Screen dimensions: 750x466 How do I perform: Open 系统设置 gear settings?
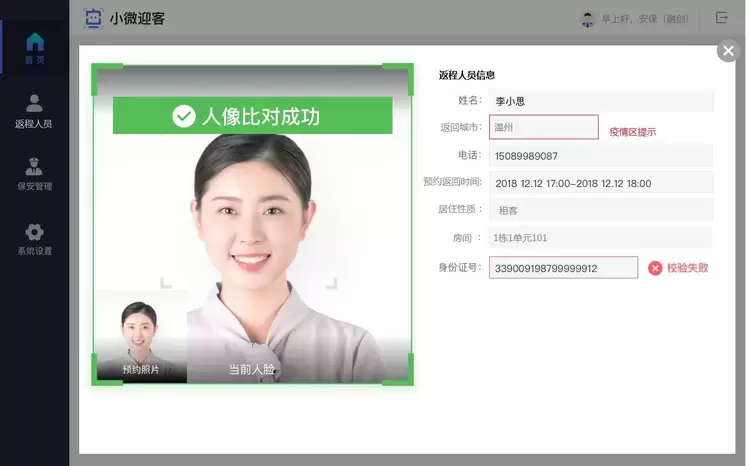(x=34, y=239)
